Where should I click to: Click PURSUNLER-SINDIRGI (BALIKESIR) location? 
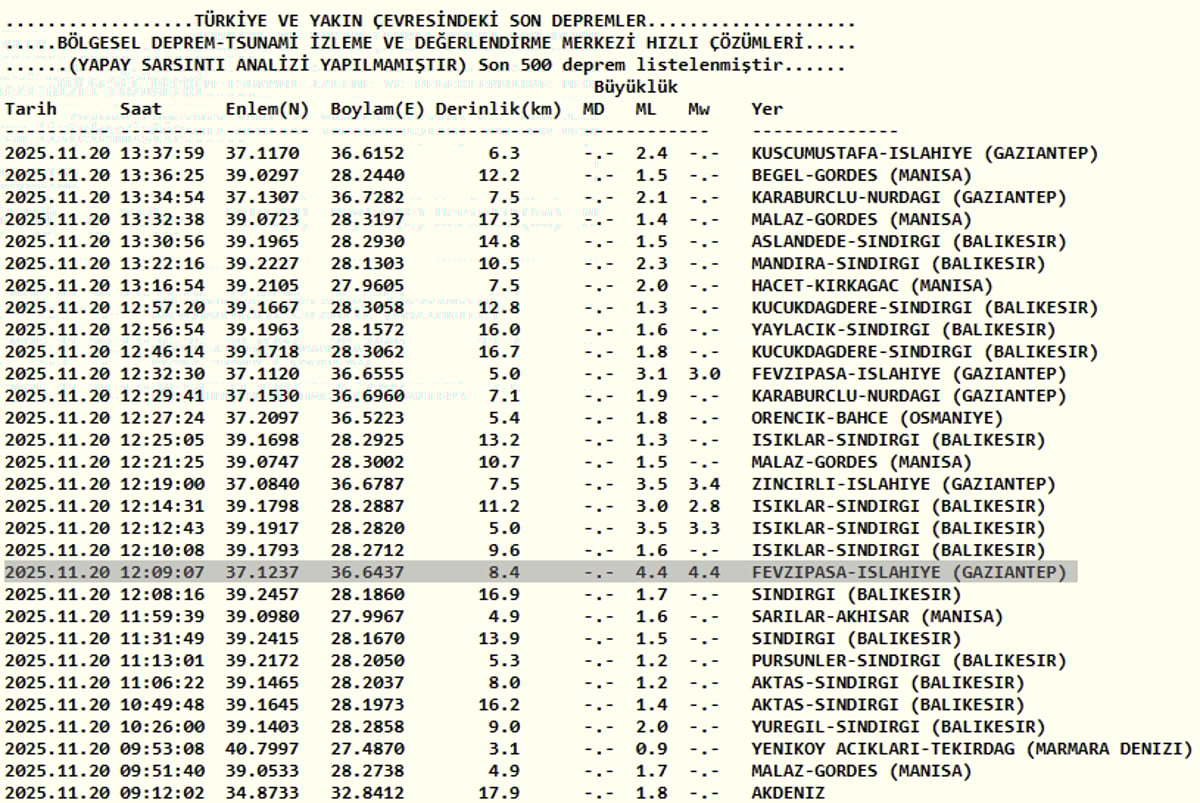(x=909, y=660)
